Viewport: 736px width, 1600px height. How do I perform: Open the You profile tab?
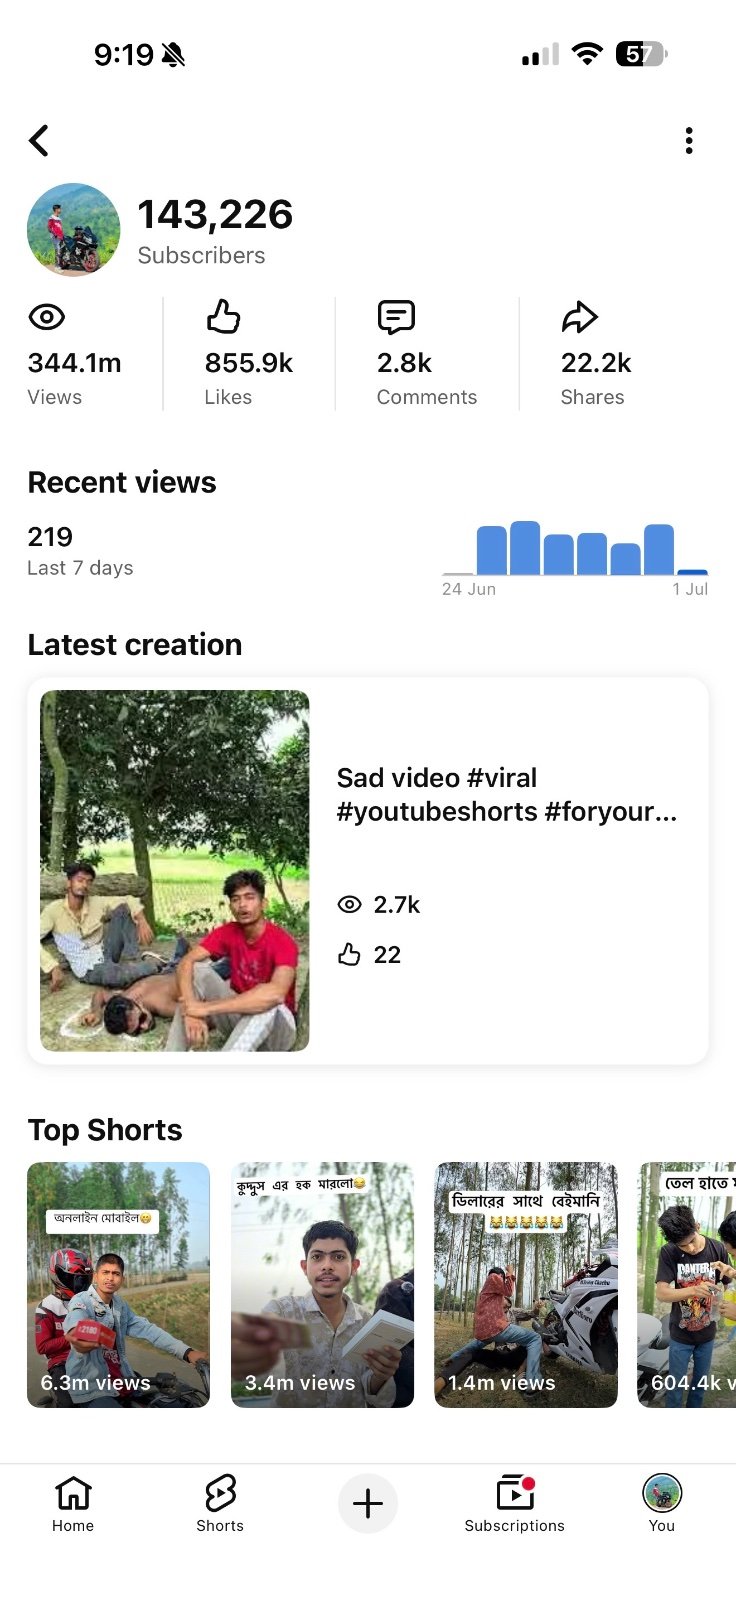pos(662,1503)
